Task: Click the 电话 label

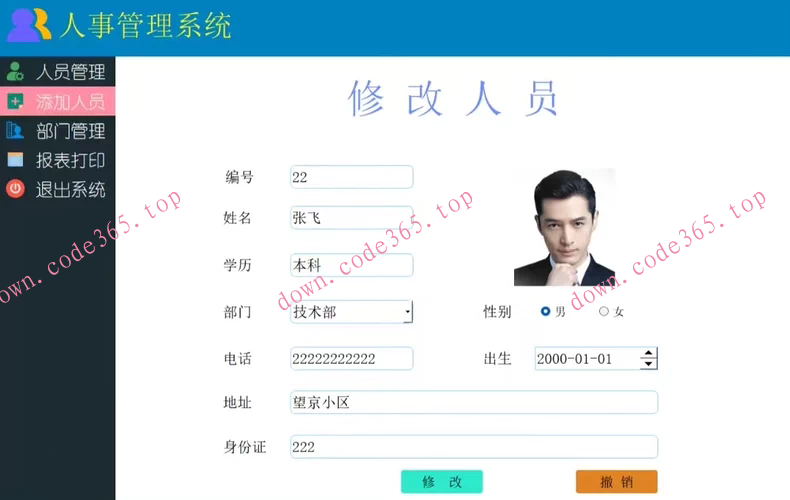Action: [237, 359]
